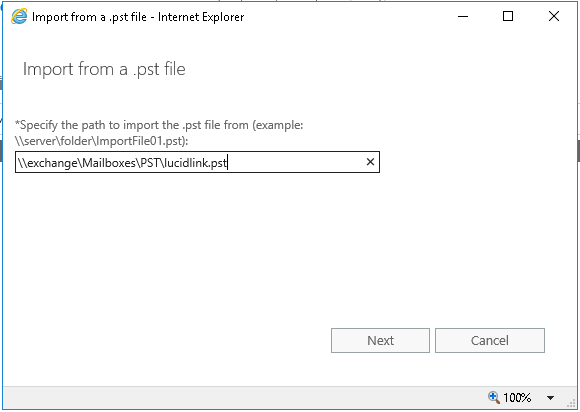Click the window title bar text
The image size is (580, 412).
click(138, 17)
